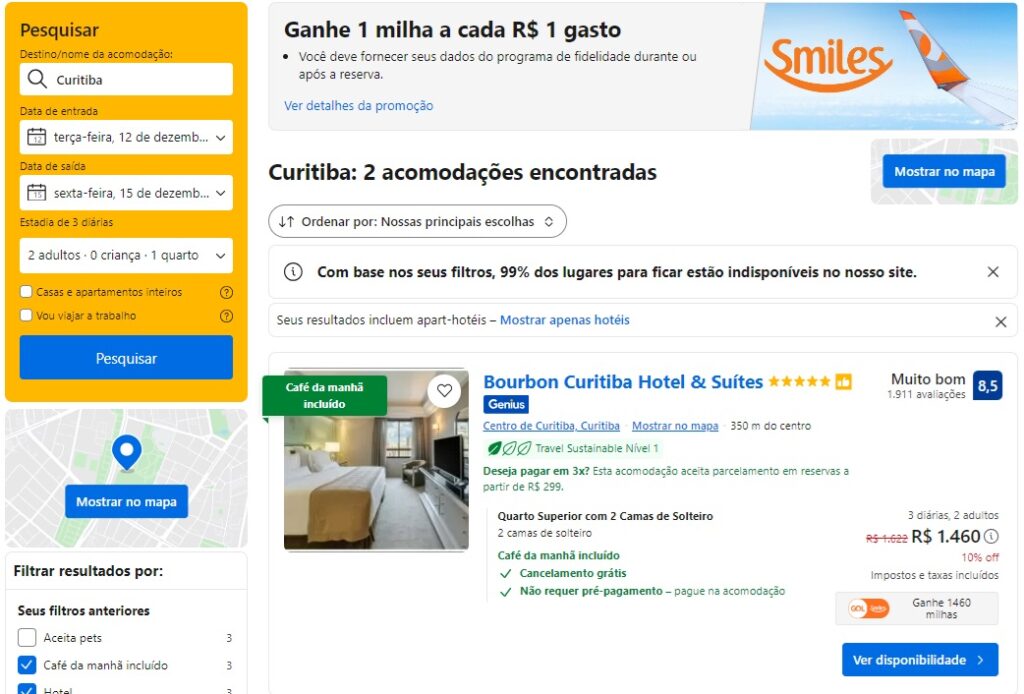Open the Data de saída date dropdown
The height and width of the screenshot is (694, 1024).
click(126, 193)
